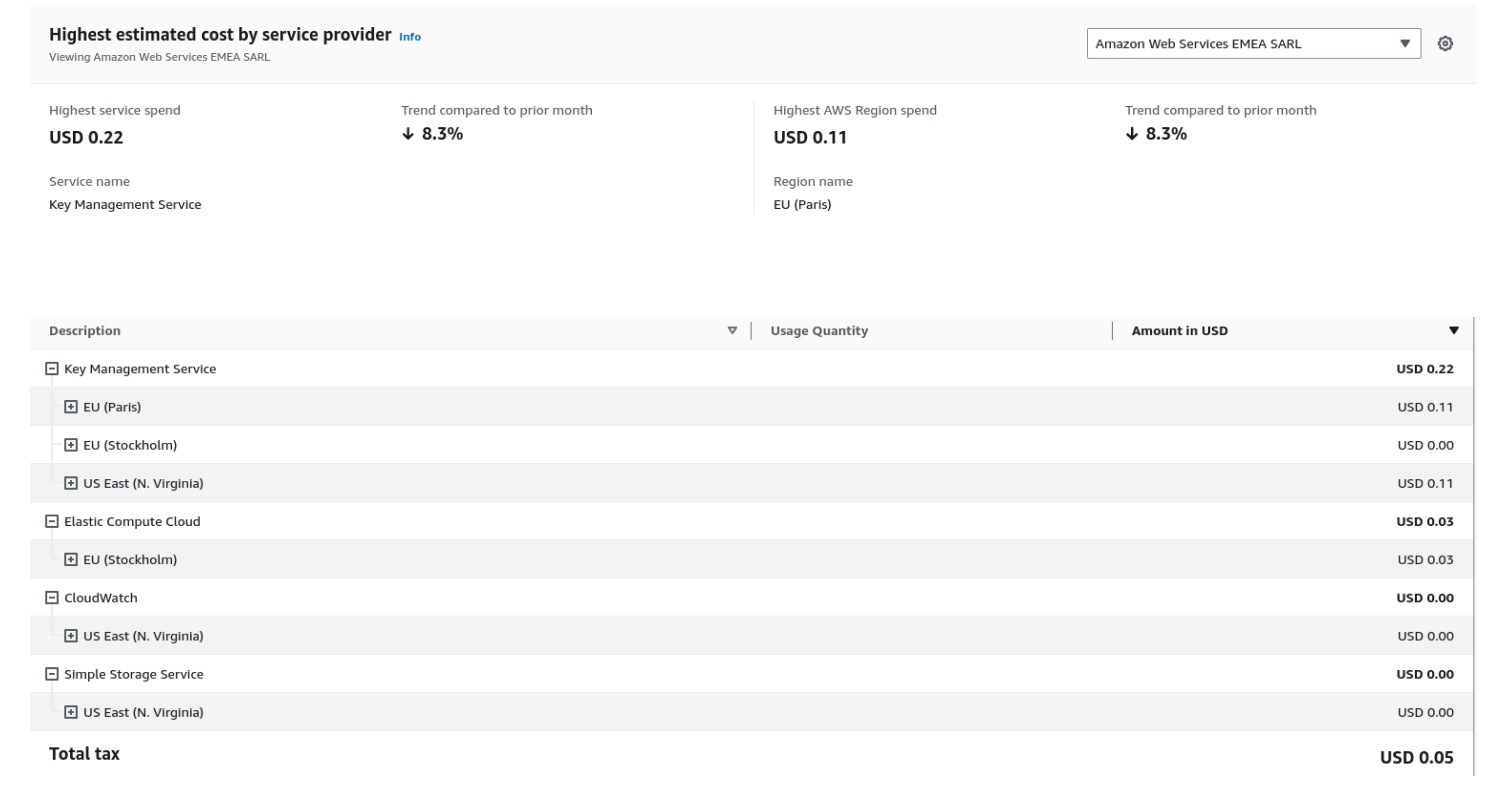Select the Key Management Service row label
Viewport: 1486px width, 802px height.
click(x=140, y=369)
